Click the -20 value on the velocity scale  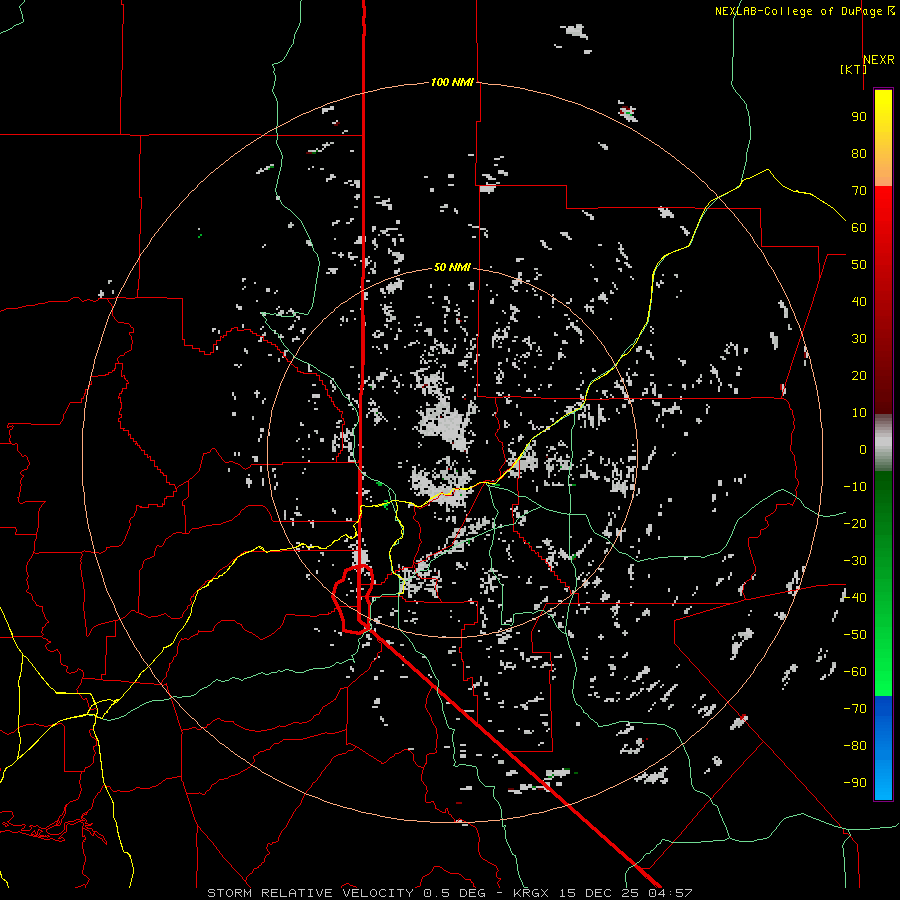pos(855,524)
